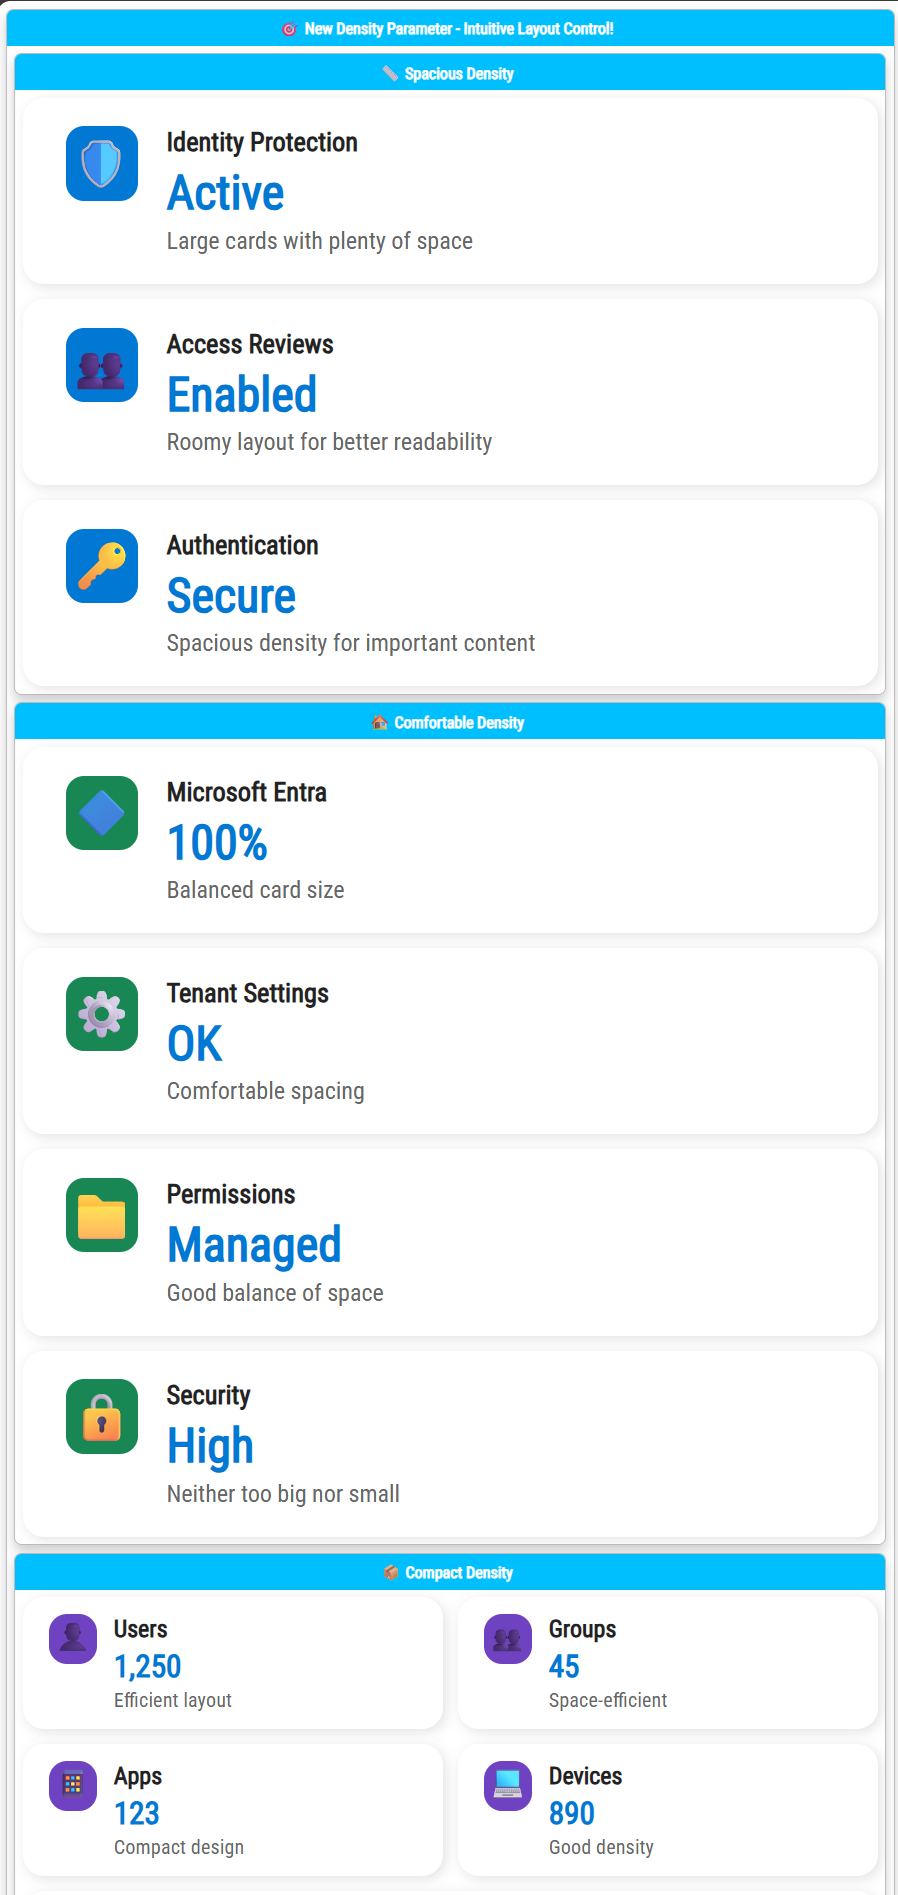Open the Active status value
Image resolution: width=898 pixels, height=1895 pixels.
tap(226, 193)
